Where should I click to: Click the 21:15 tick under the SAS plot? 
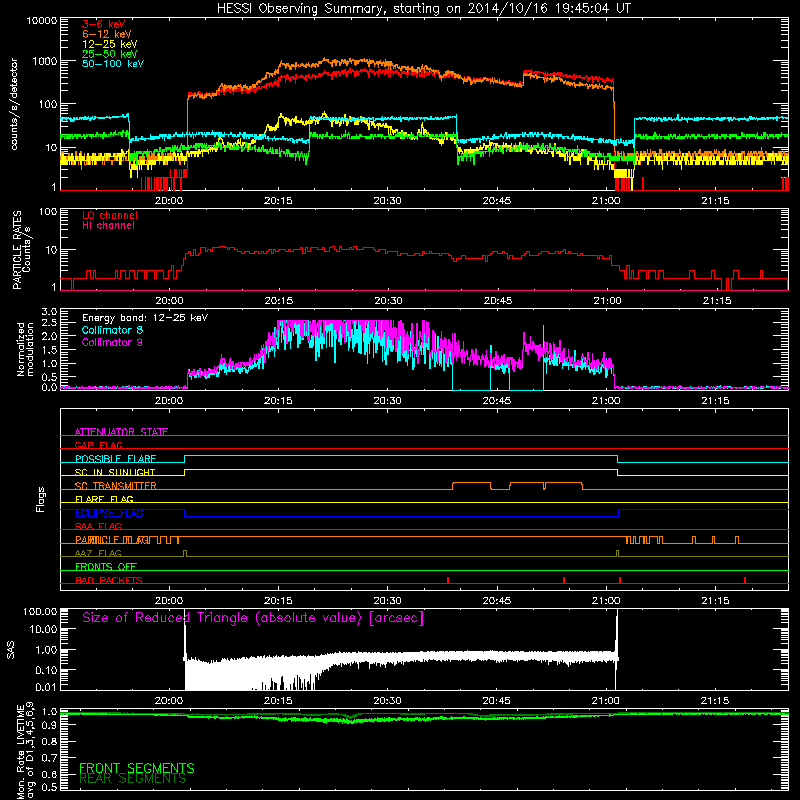pos(715,701)
